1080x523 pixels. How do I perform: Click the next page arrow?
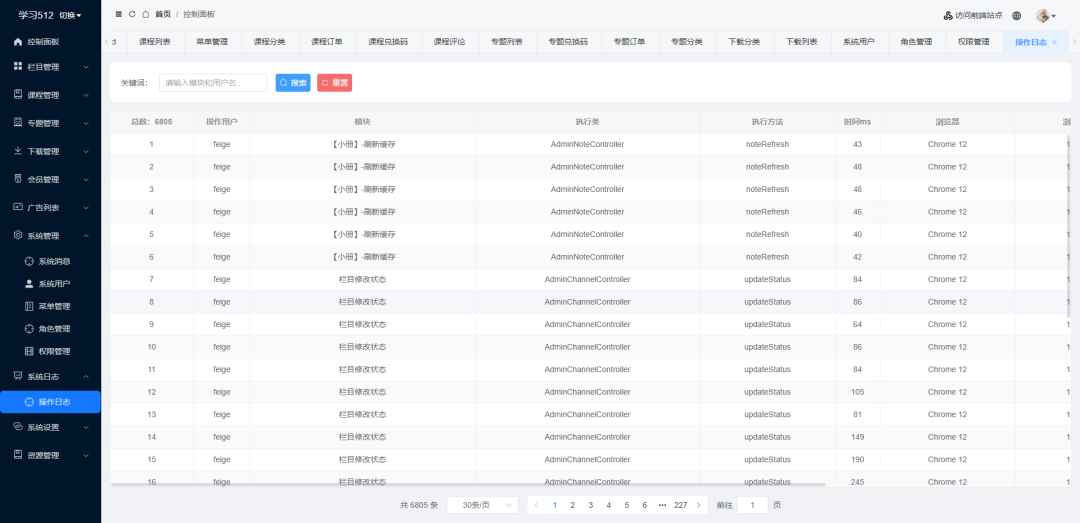(x=699, y=505)
